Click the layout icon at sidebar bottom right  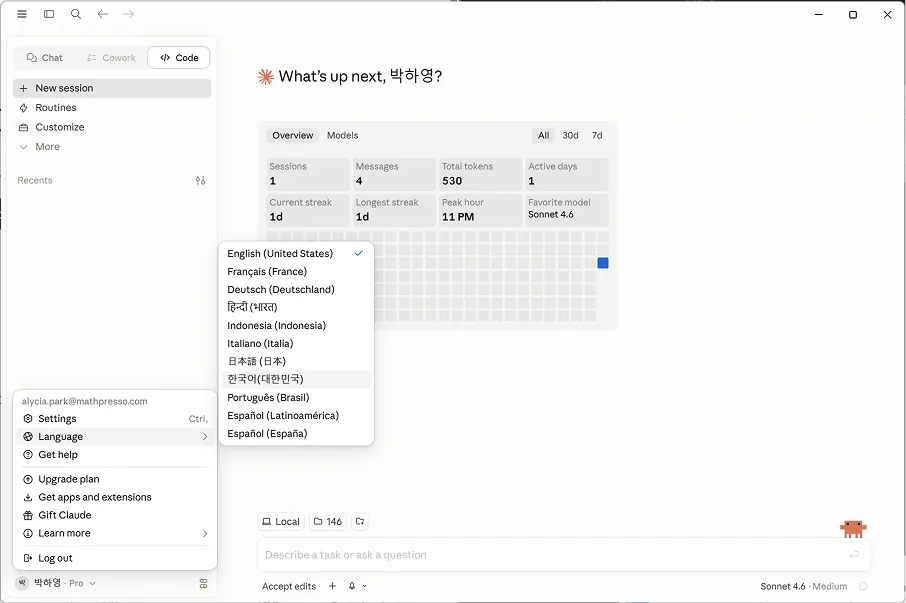(203, 584)
